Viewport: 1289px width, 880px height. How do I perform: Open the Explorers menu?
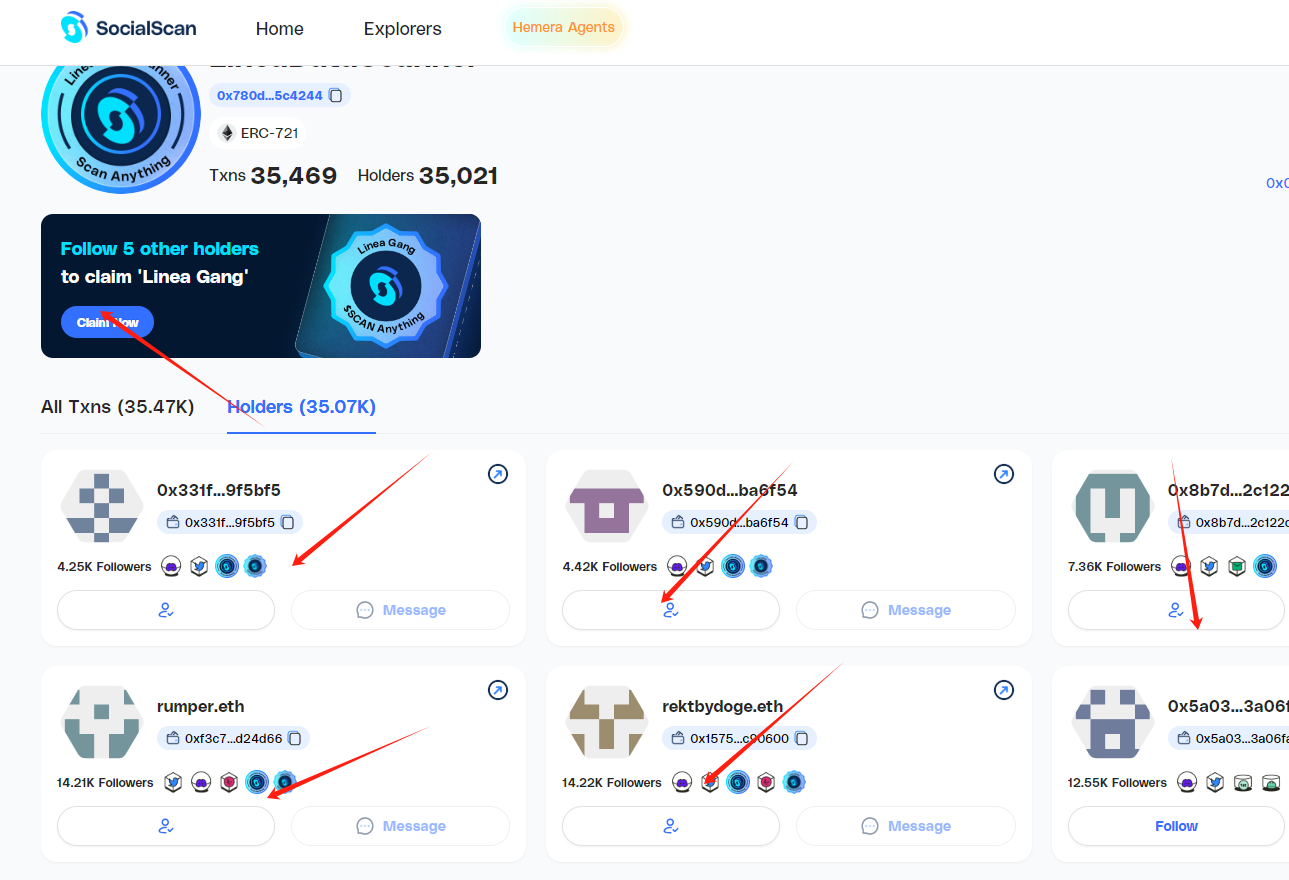[403, 29]
